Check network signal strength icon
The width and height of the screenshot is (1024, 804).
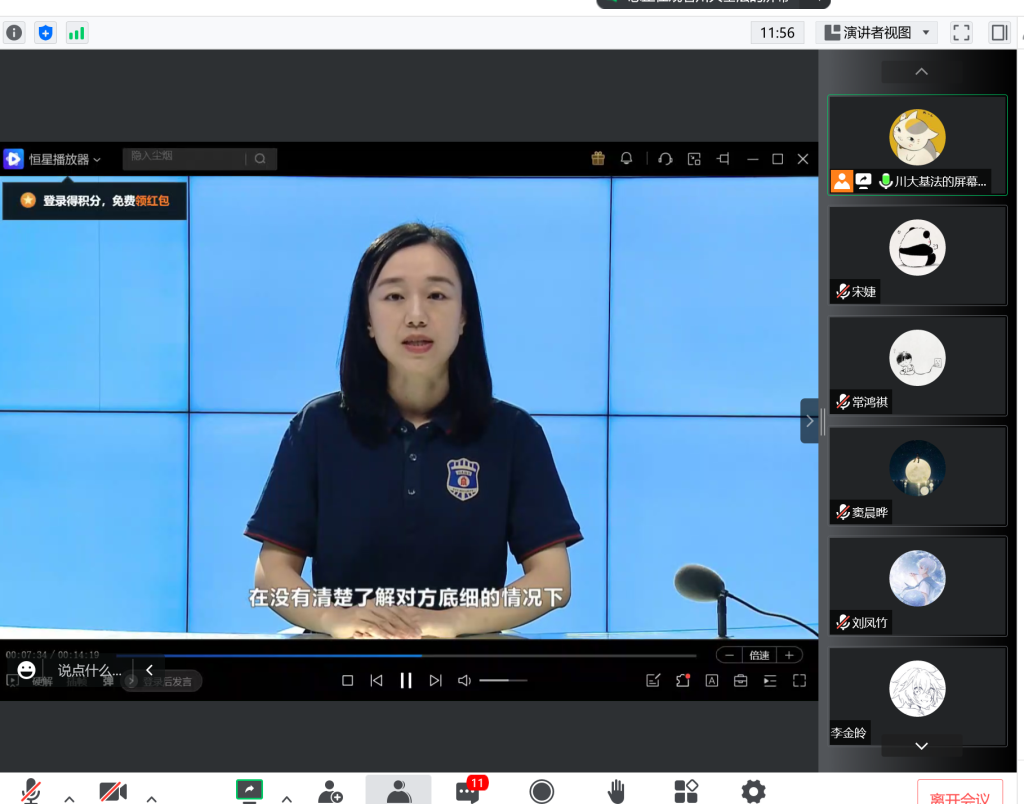[x=76, y=33]
